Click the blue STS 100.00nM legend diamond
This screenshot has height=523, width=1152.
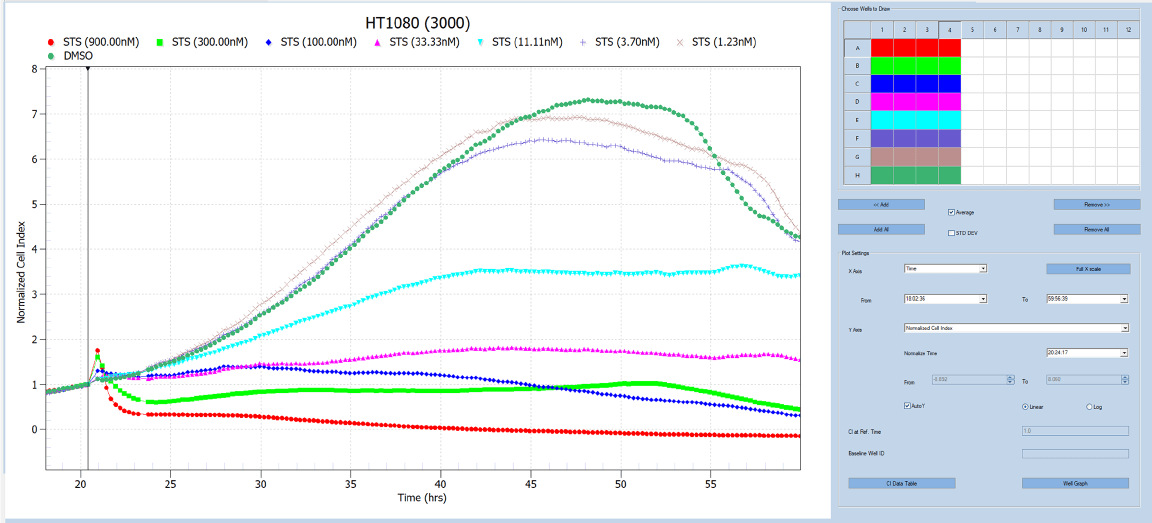coord(268,42)
